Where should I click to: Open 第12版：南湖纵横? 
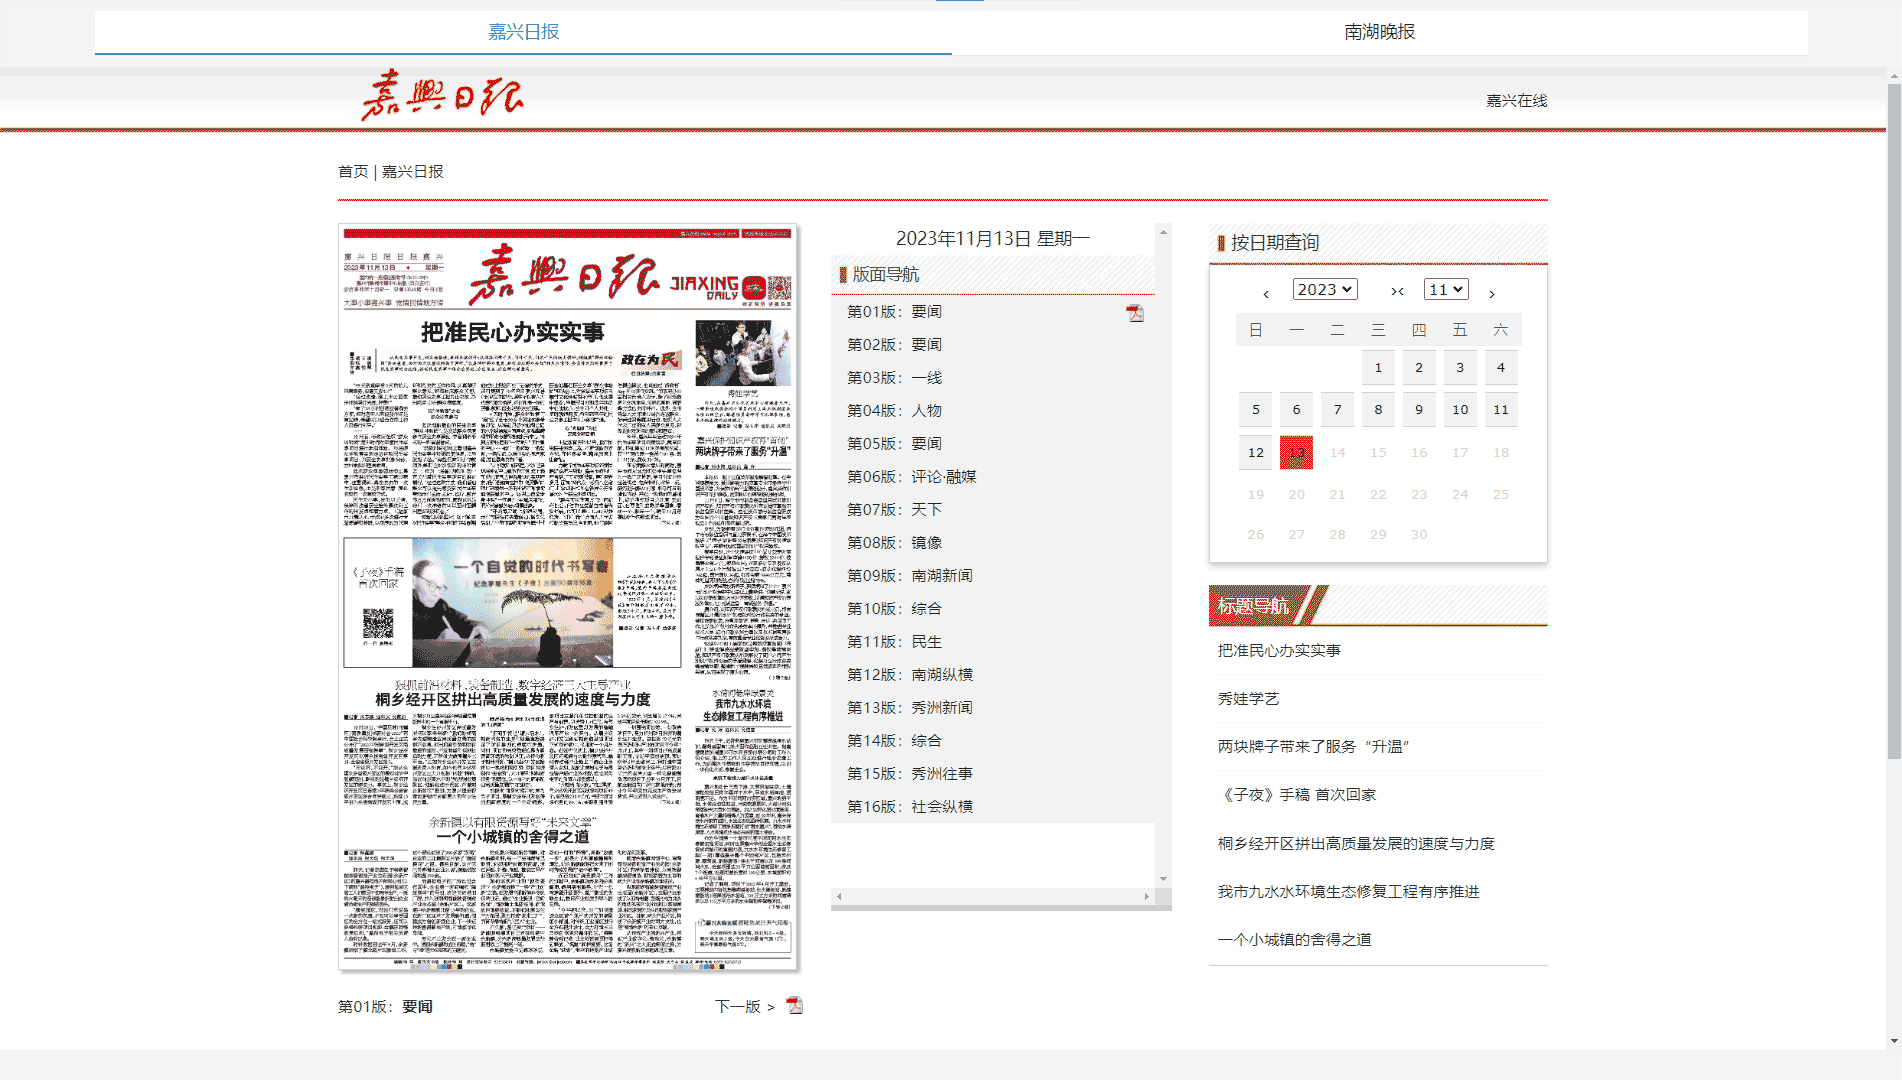tap(909, 674)
